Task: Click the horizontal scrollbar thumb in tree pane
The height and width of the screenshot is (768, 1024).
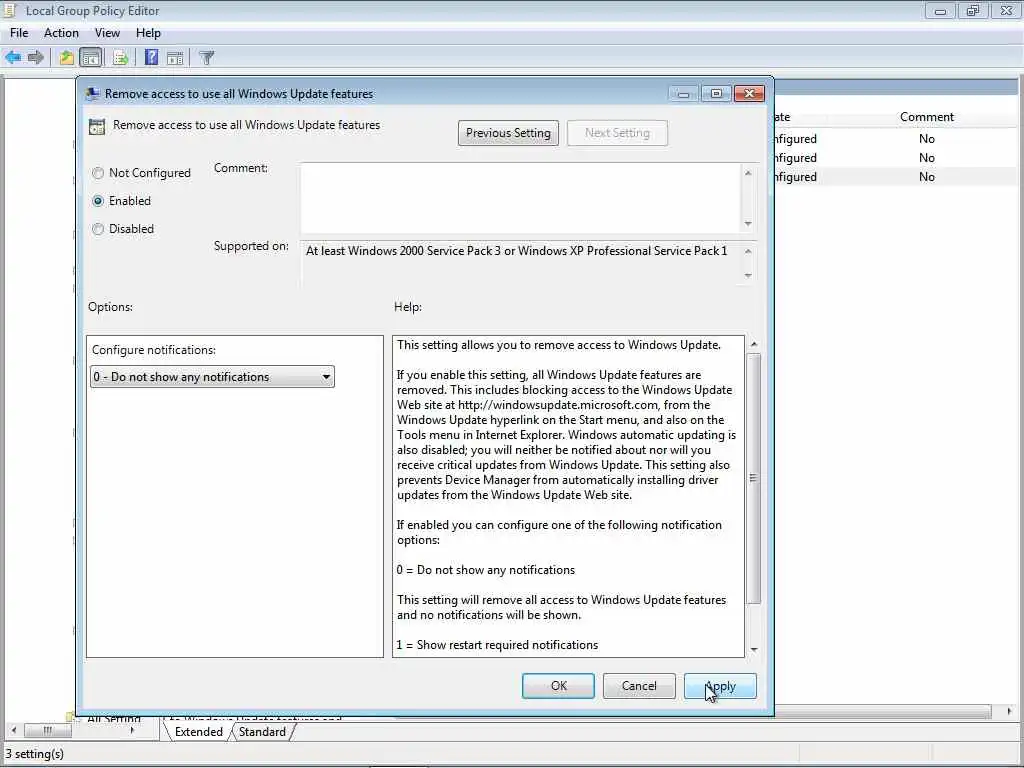Action: click(48, 731)
